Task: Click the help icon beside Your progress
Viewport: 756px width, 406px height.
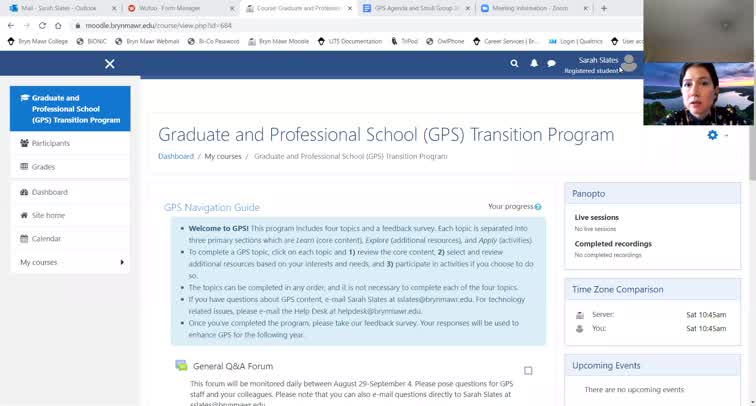Action: point(538,207)
